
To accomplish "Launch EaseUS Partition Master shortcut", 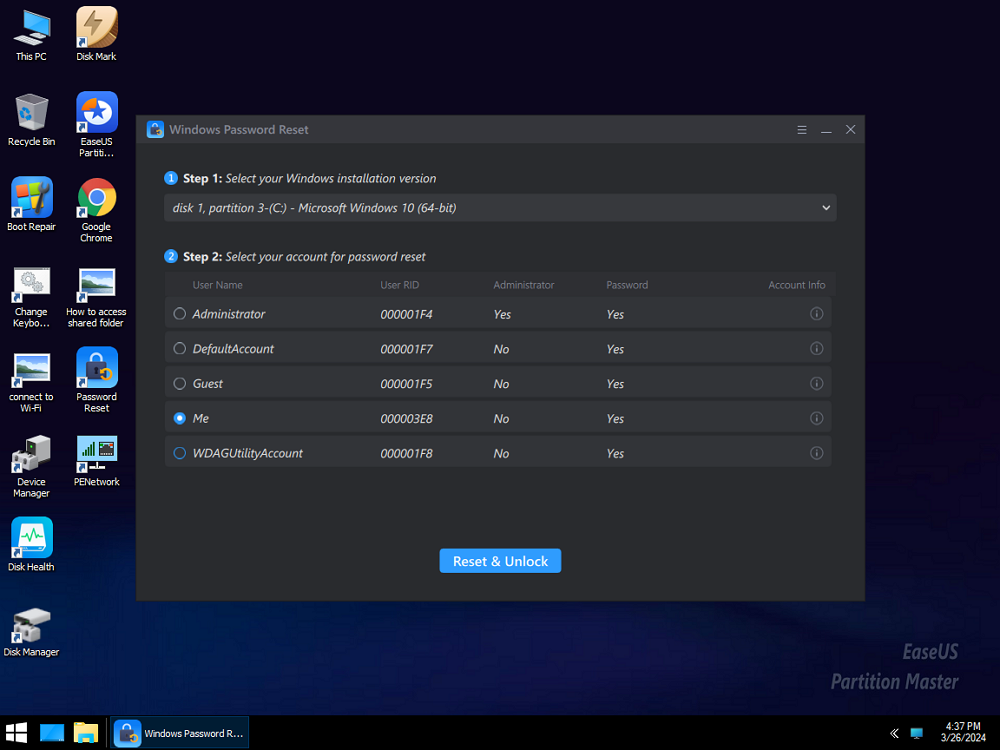I will coord(96,114).
